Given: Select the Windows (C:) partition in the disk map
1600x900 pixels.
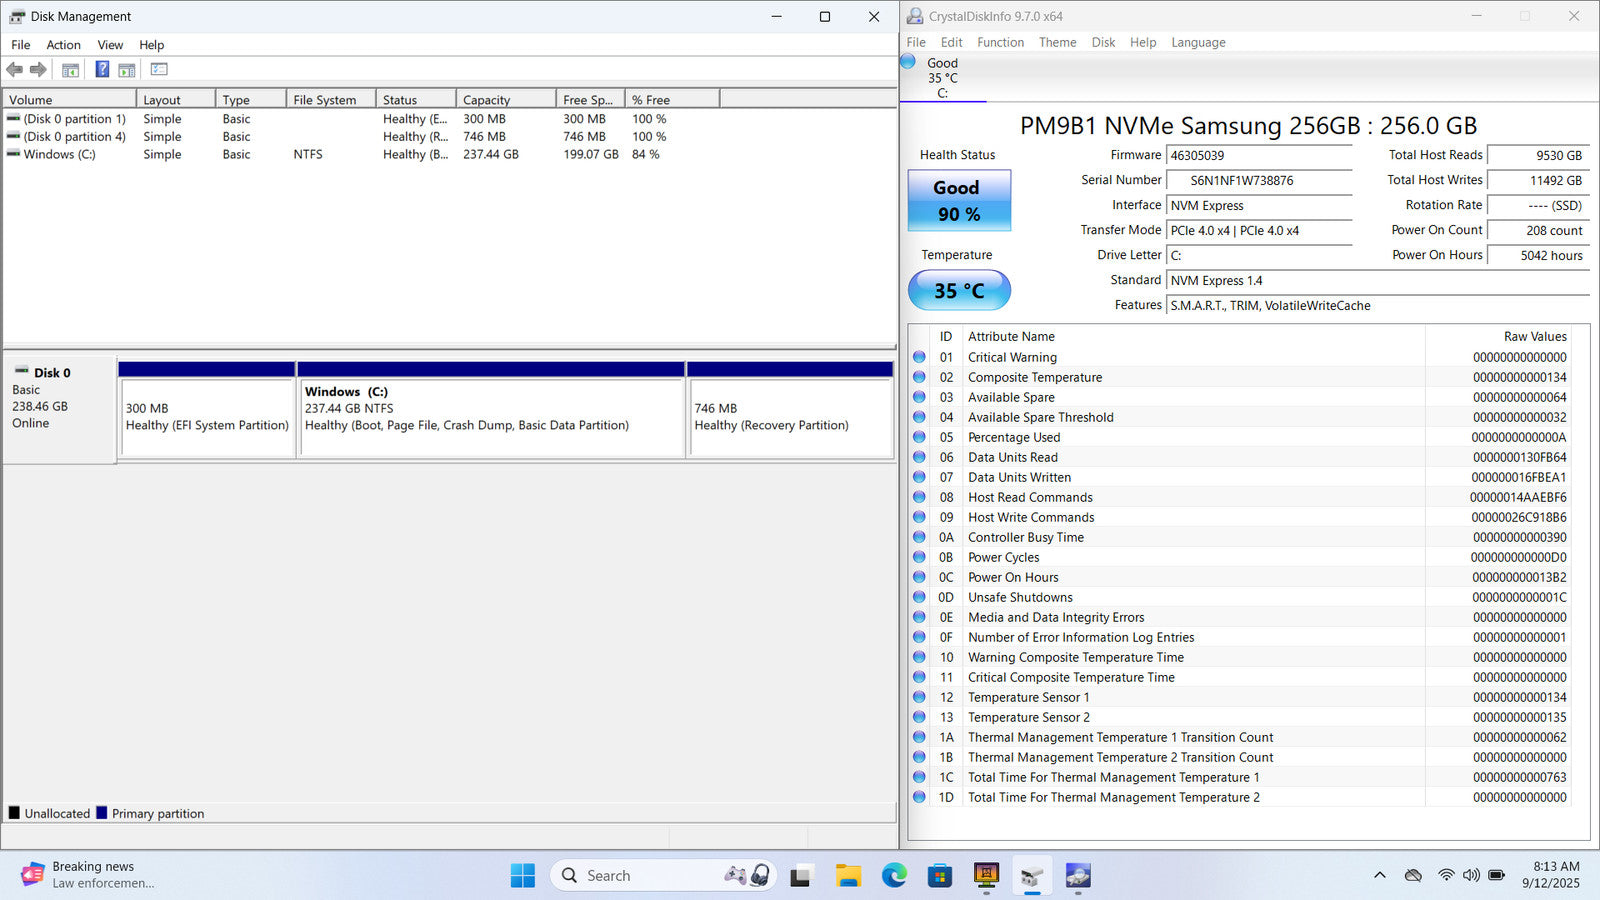Looking at the screenshot, I should [x=490, y=415].
